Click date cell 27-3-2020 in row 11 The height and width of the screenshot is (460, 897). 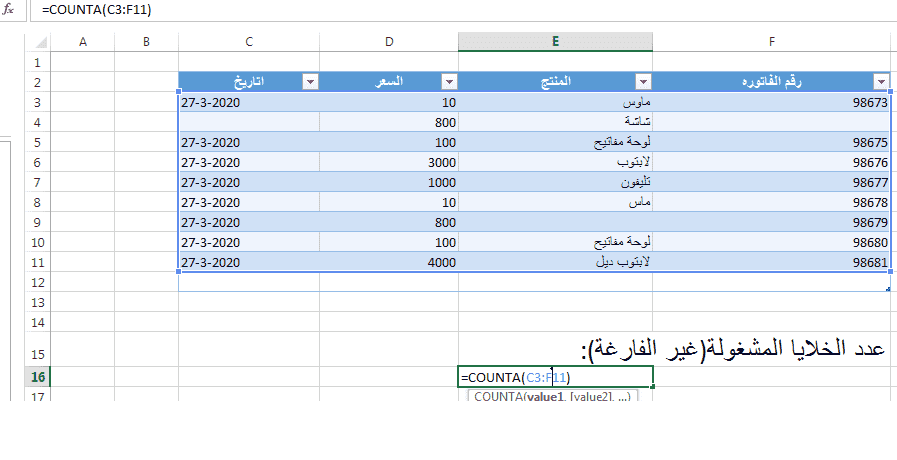click(x=249, y=263)
